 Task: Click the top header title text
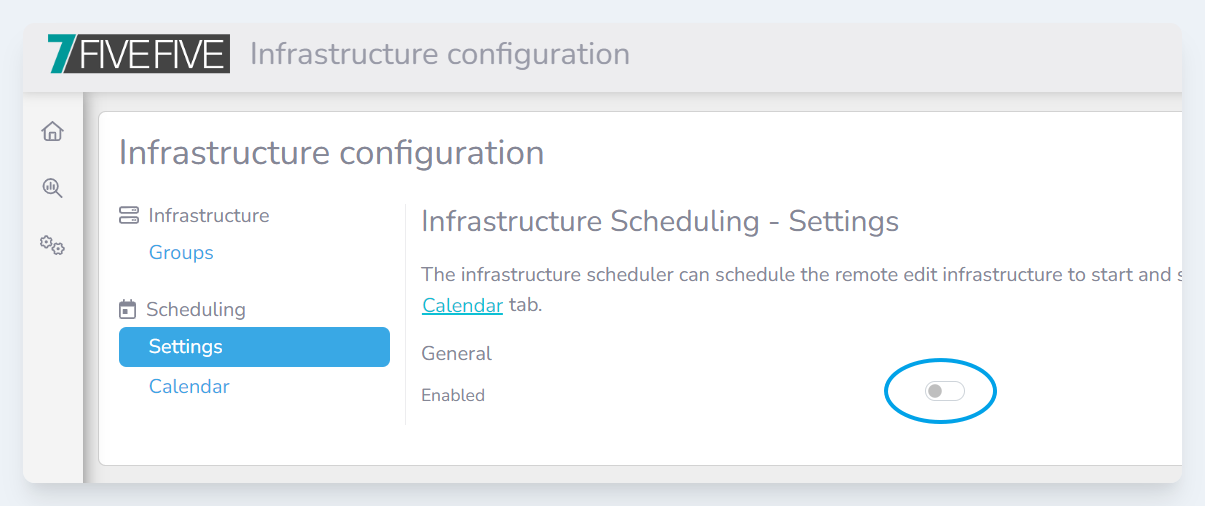pos(440,54)
